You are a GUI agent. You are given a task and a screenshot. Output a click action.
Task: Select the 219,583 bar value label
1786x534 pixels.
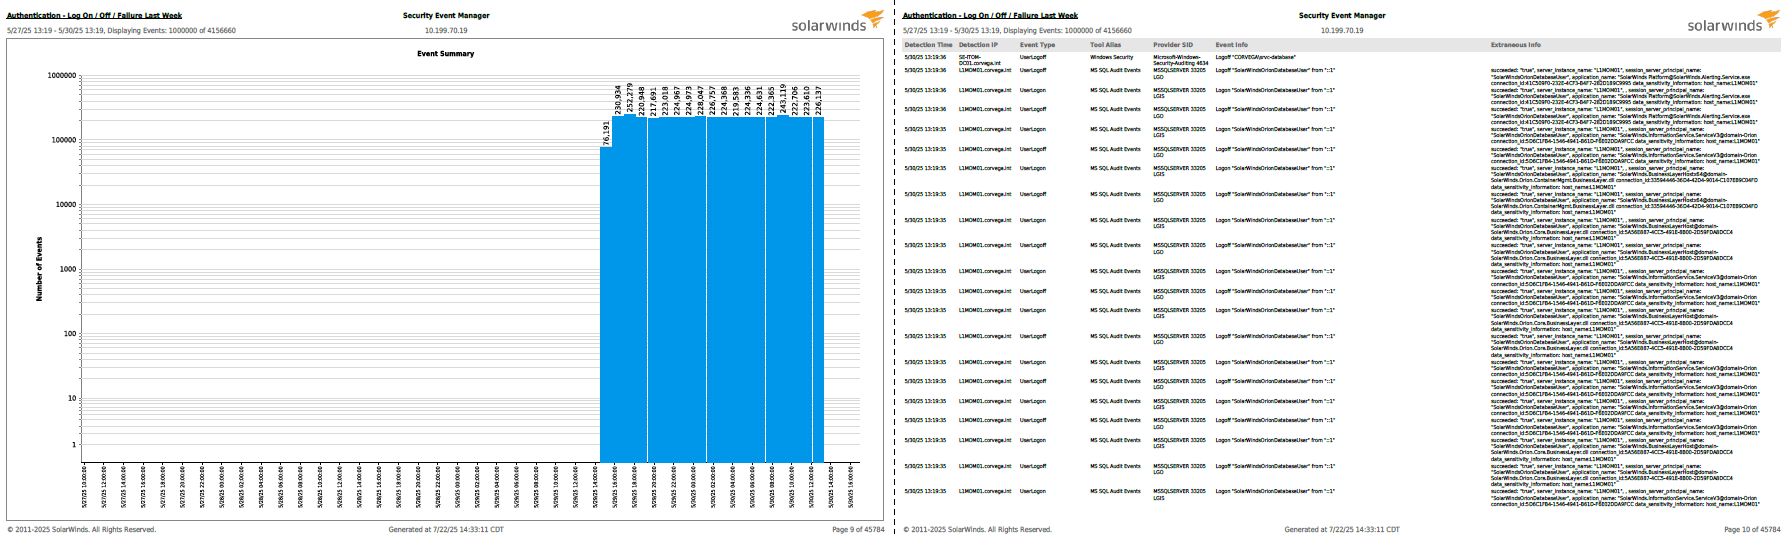(736, 100)
